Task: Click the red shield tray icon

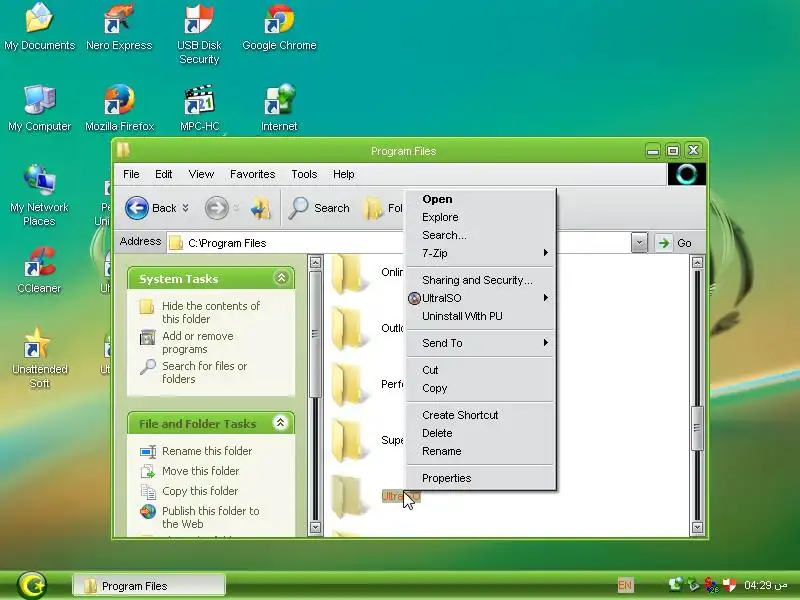Action: 729,585
